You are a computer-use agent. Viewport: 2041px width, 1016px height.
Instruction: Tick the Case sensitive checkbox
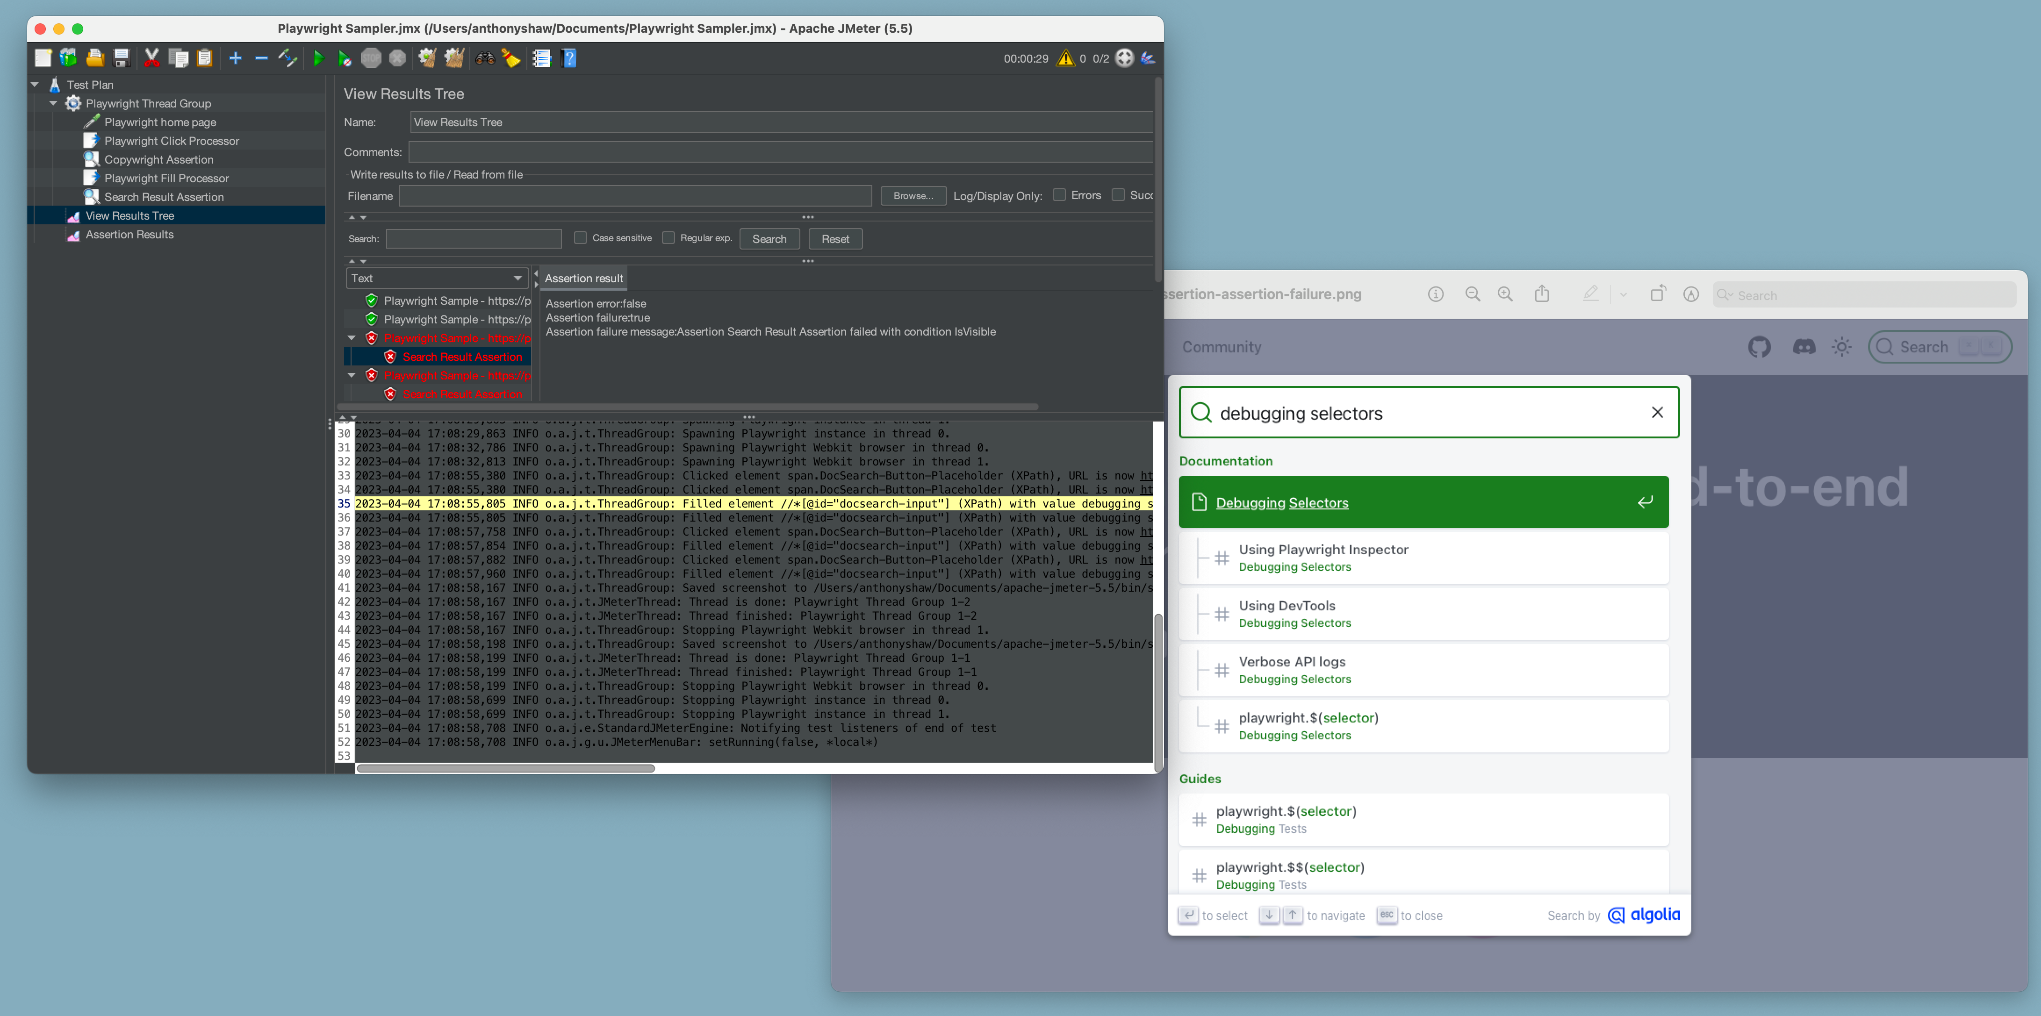581,238
